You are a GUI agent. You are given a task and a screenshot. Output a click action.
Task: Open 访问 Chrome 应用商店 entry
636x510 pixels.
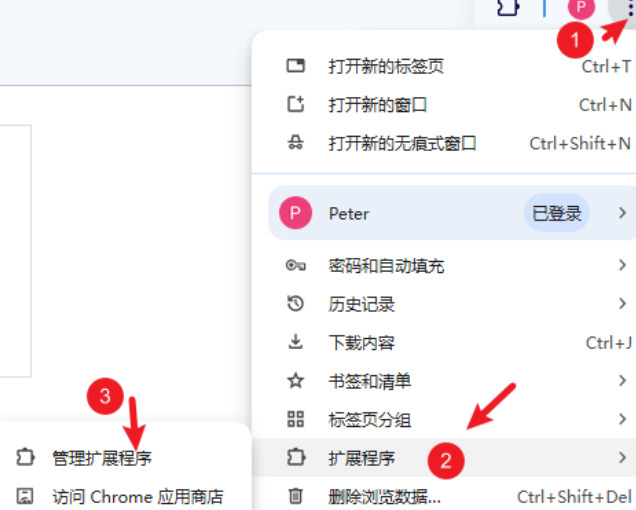[x=138, y=496]
